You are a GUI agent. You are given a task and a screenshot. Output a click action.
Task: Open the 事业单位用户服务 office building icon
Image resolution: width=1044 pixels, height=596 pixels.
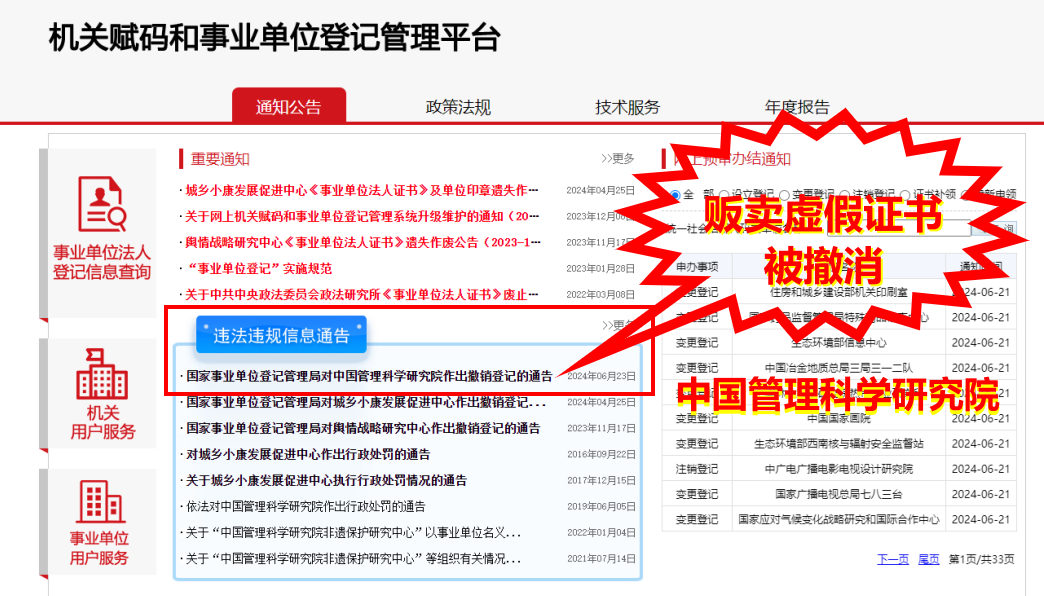pyautogui.click(x=100, y=501)
